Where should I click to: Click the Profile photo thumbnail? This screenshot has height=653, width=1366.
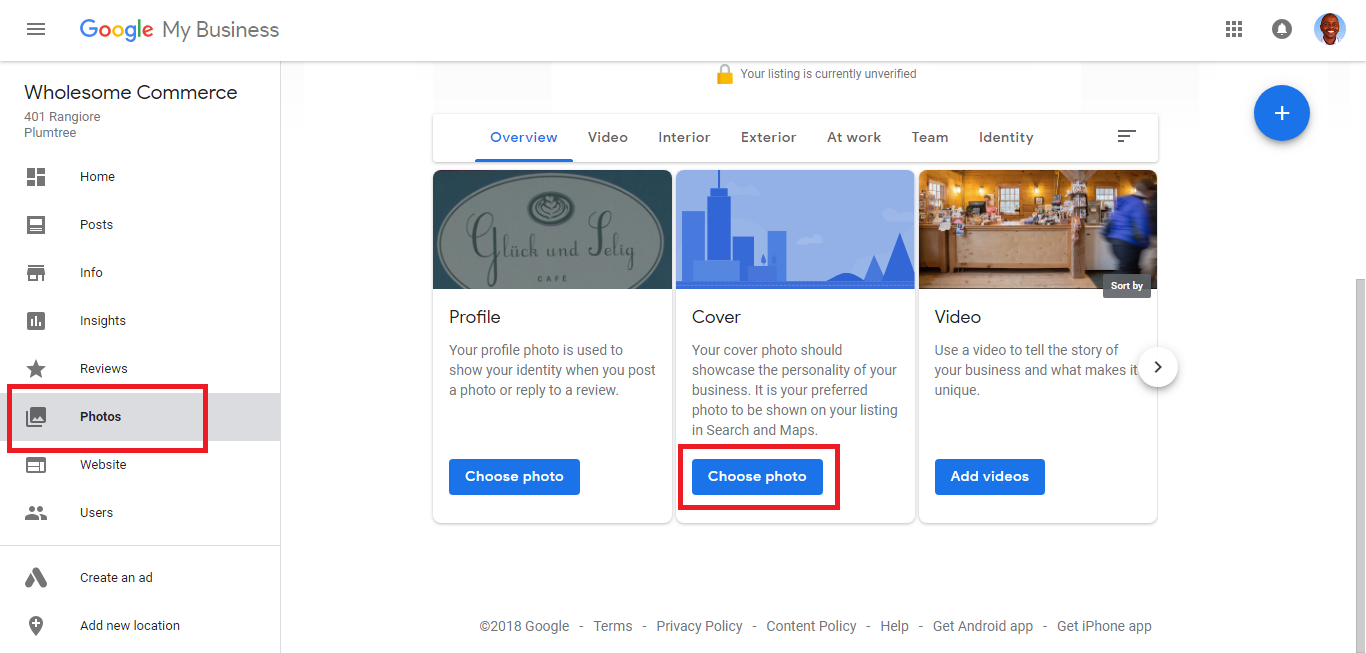point(552,230)
